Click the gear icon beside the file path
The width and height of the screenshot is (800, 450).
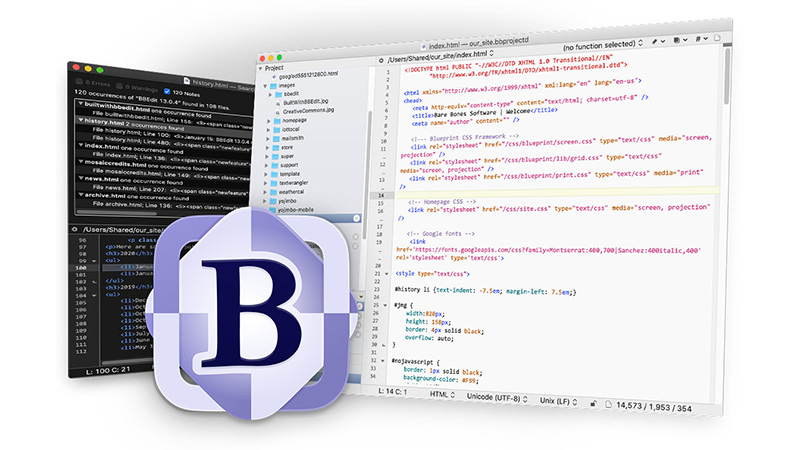pos(381,60)
